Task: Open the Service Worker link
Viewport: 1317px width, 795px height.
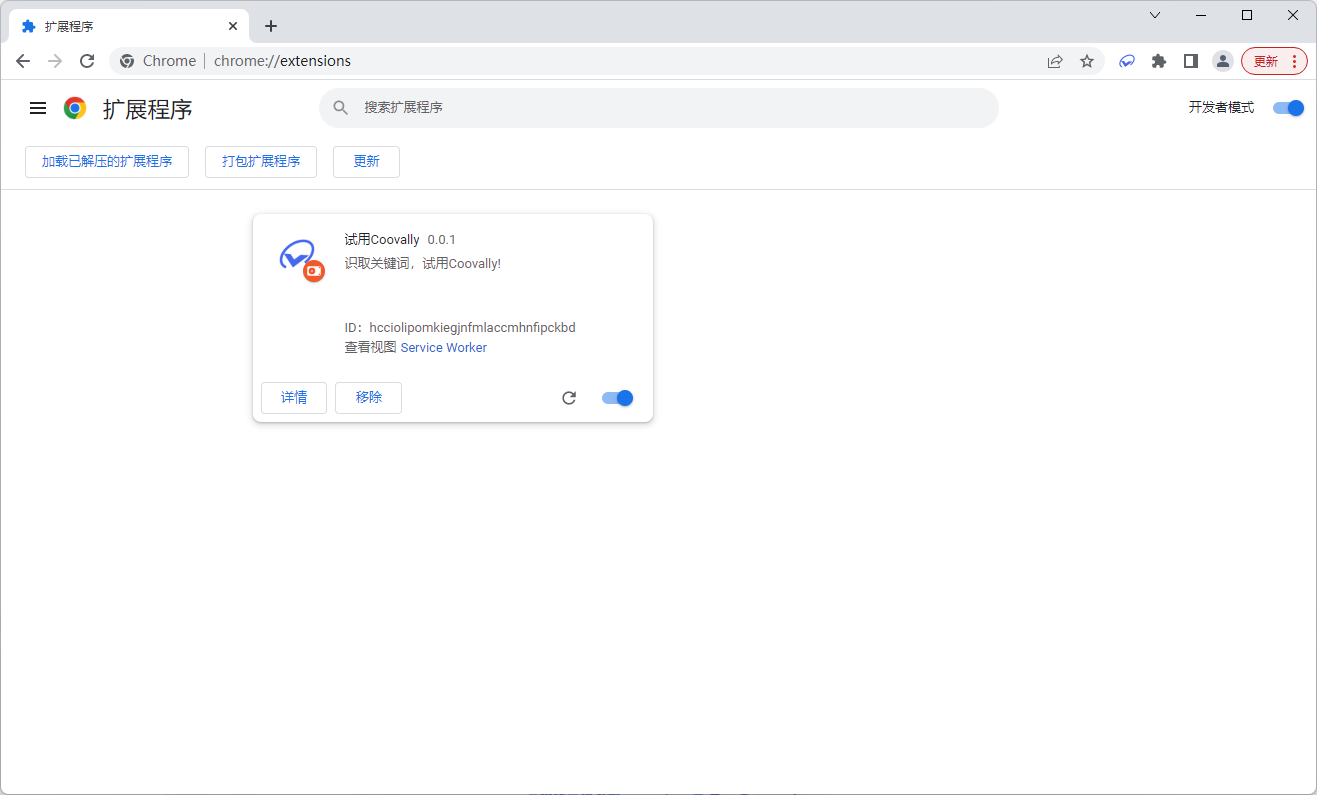Action: (x=444, y=348)
